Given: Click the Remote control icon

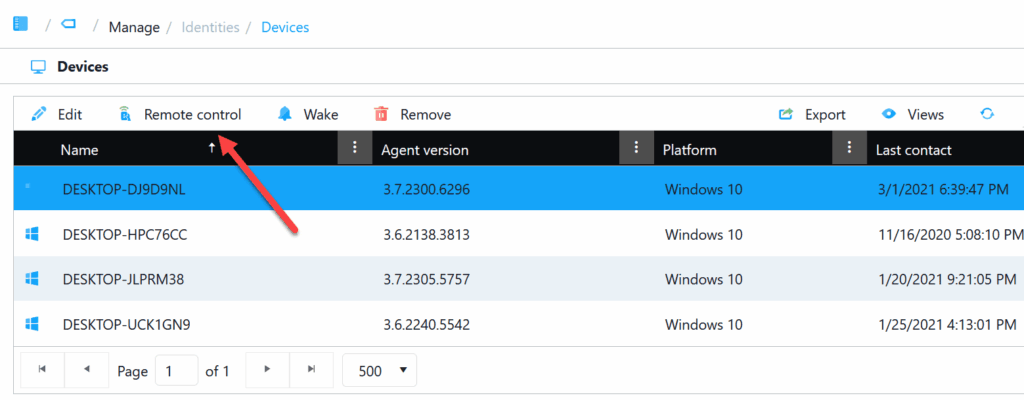Looking at the screenshot, I should coord(124,114).
